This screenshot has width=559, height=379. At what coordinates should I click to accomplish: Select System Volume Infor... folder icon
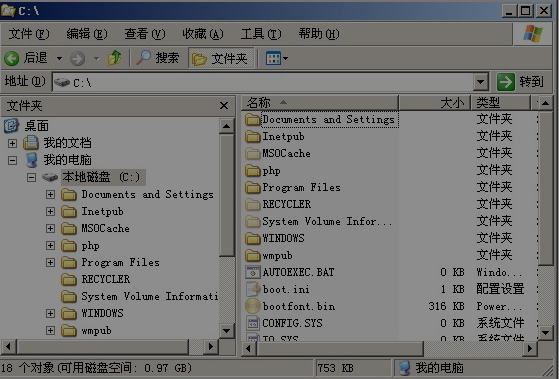point(253,221)
